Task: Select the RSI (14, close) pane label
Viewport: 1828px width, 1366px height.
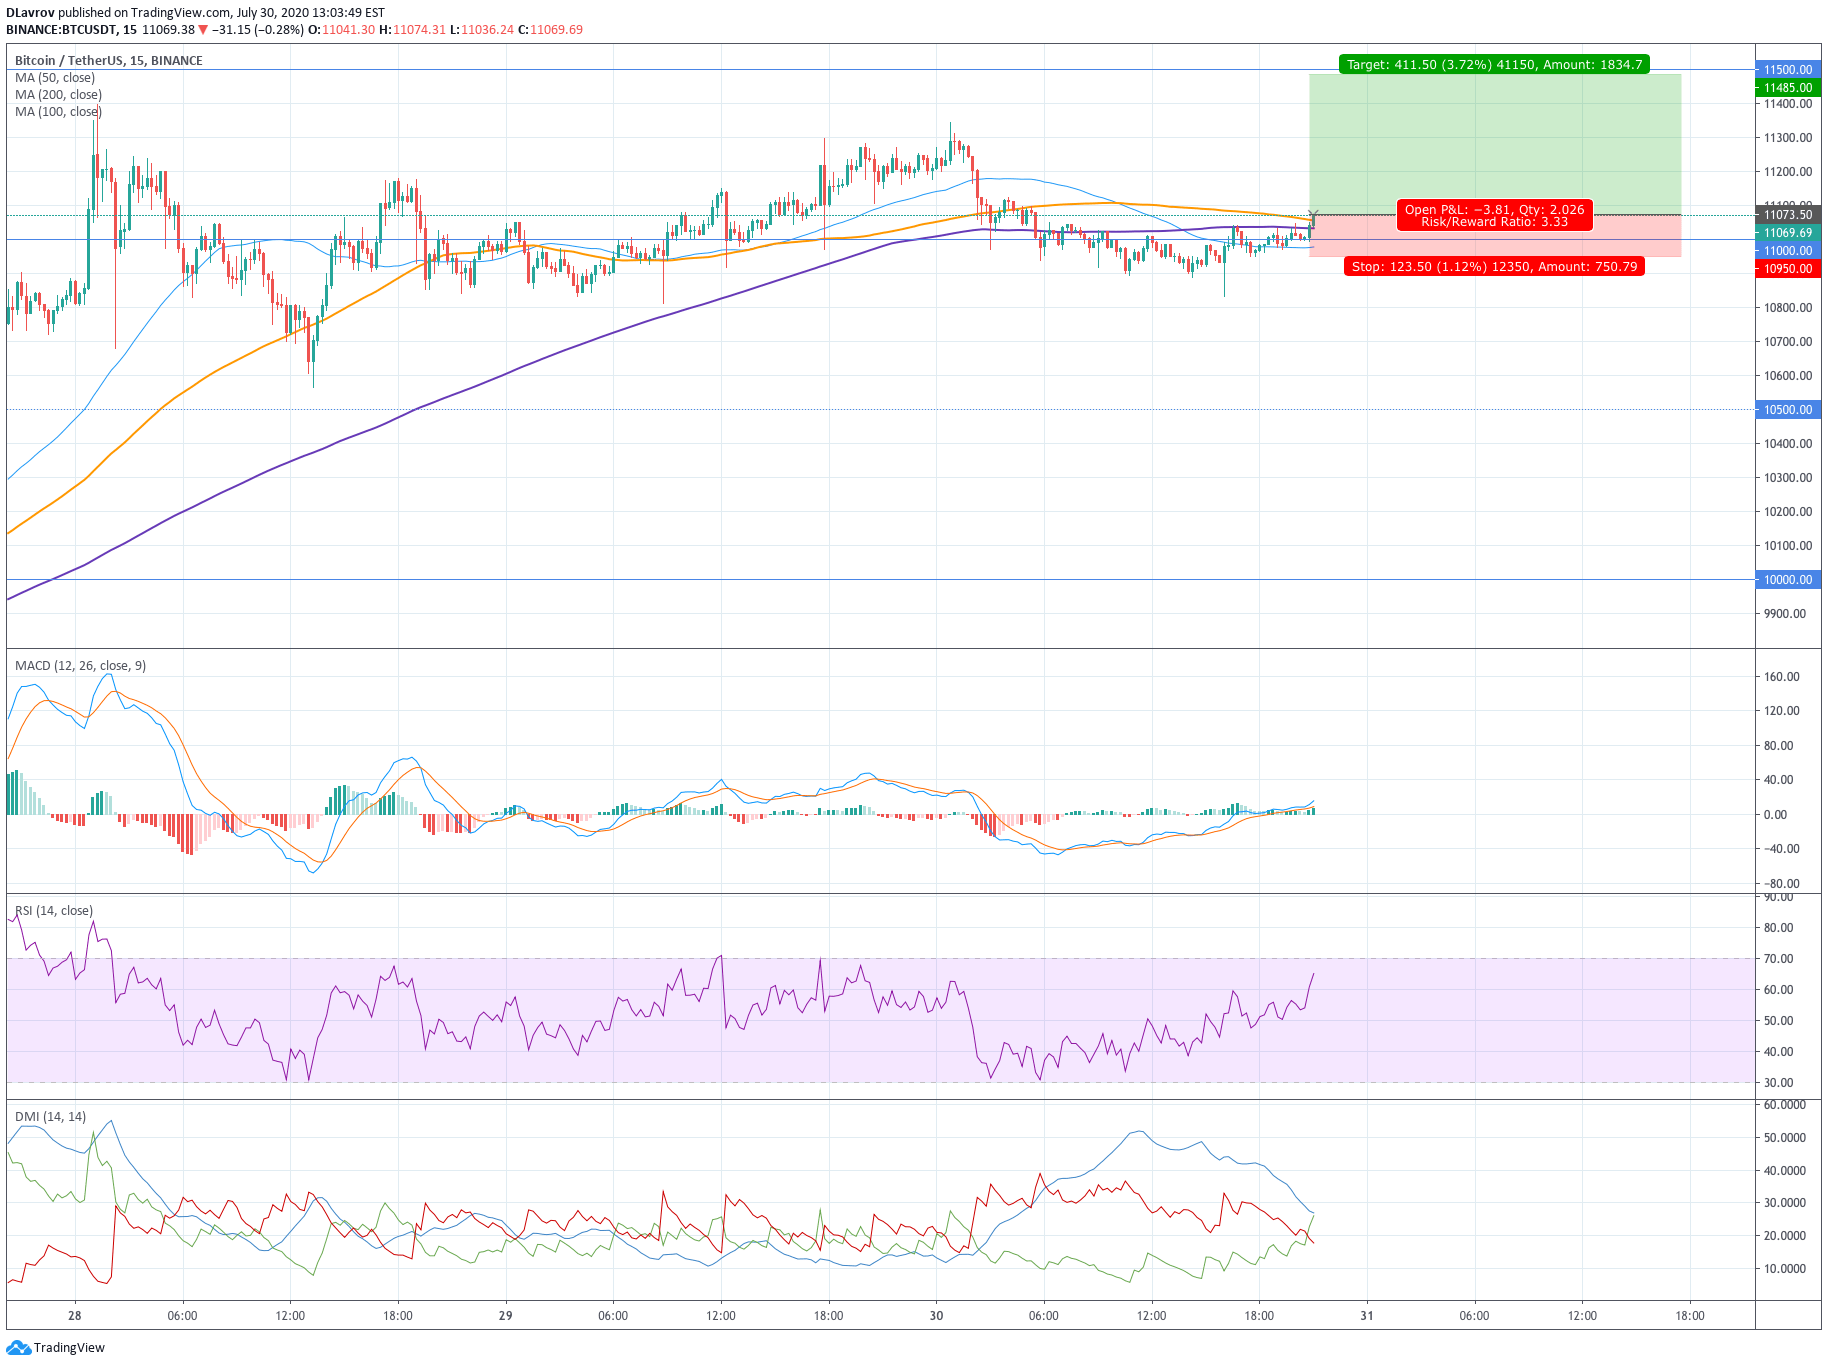Action: pyautogui.click(x=54, y=911)
